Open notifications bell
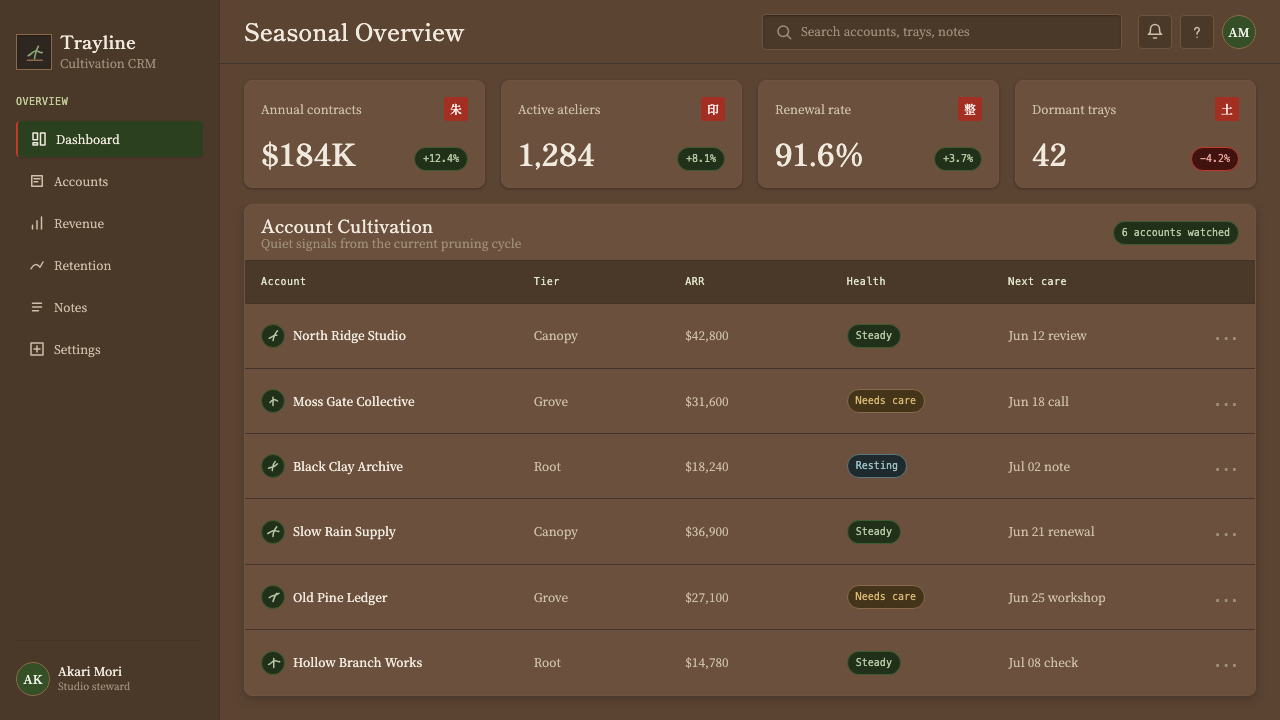The image size is (1280, 720). coord(1155,32)
